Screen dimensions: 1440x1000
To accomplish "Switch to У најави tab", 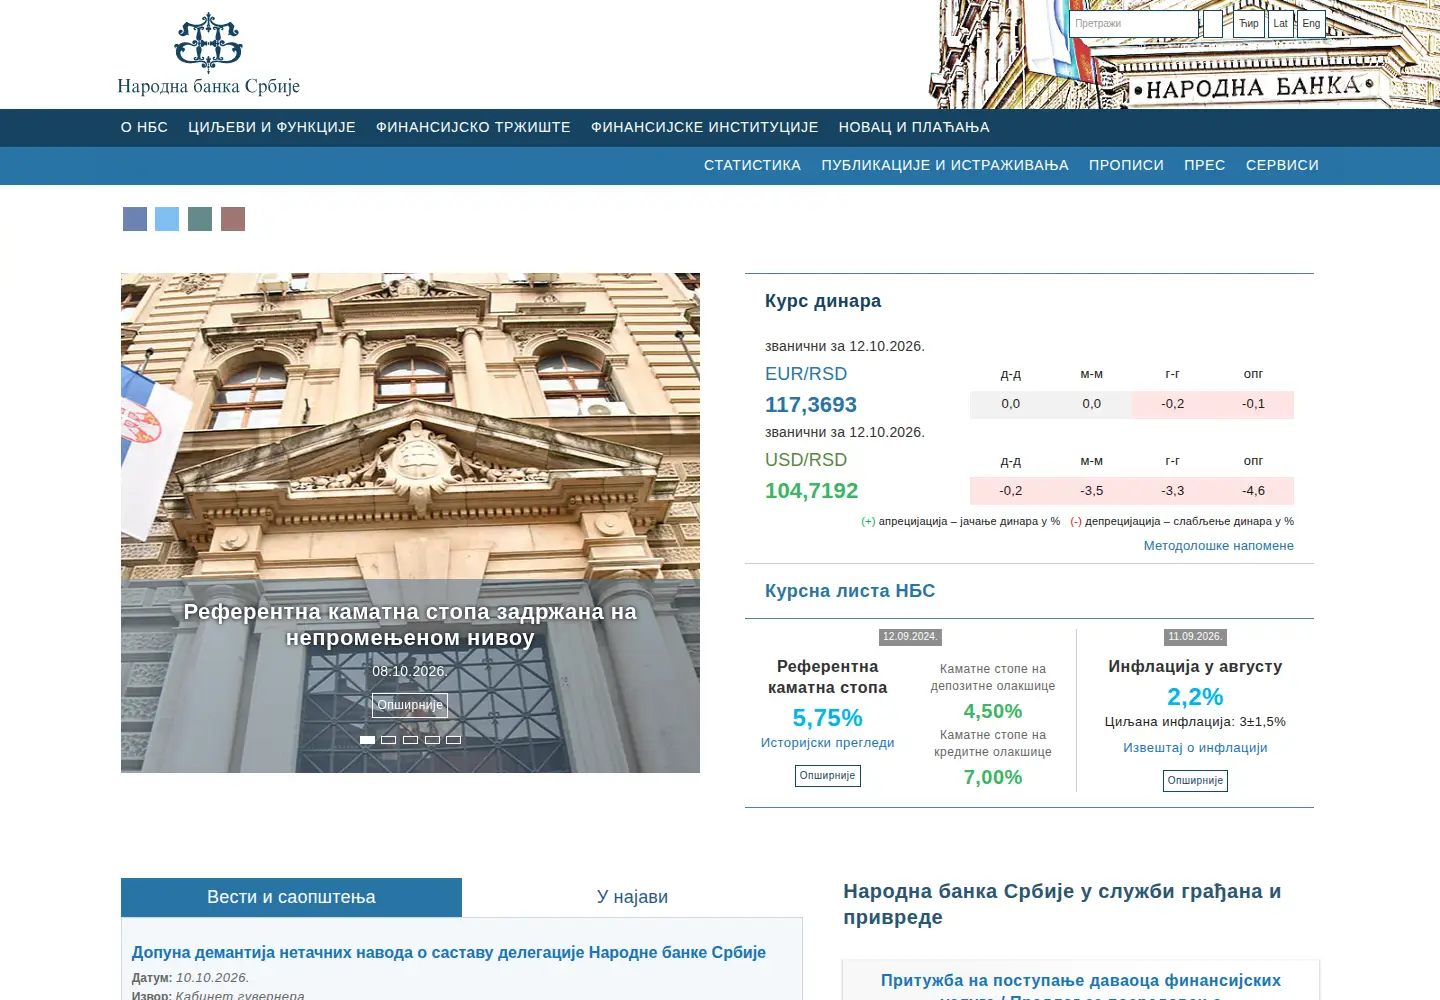I will tap(632, 897).
